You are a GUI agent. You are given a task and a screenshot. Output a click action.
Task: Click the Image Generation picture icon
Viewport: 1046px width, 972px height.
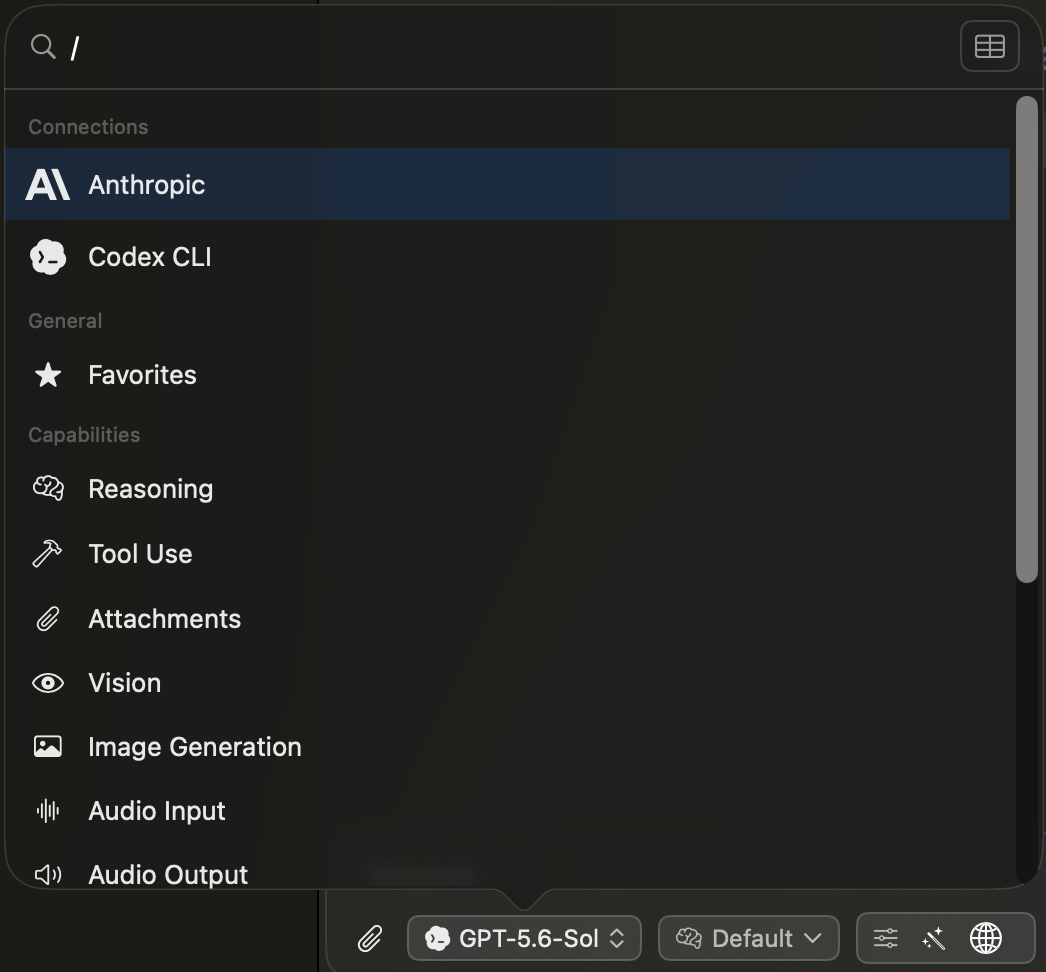[48, 747]
